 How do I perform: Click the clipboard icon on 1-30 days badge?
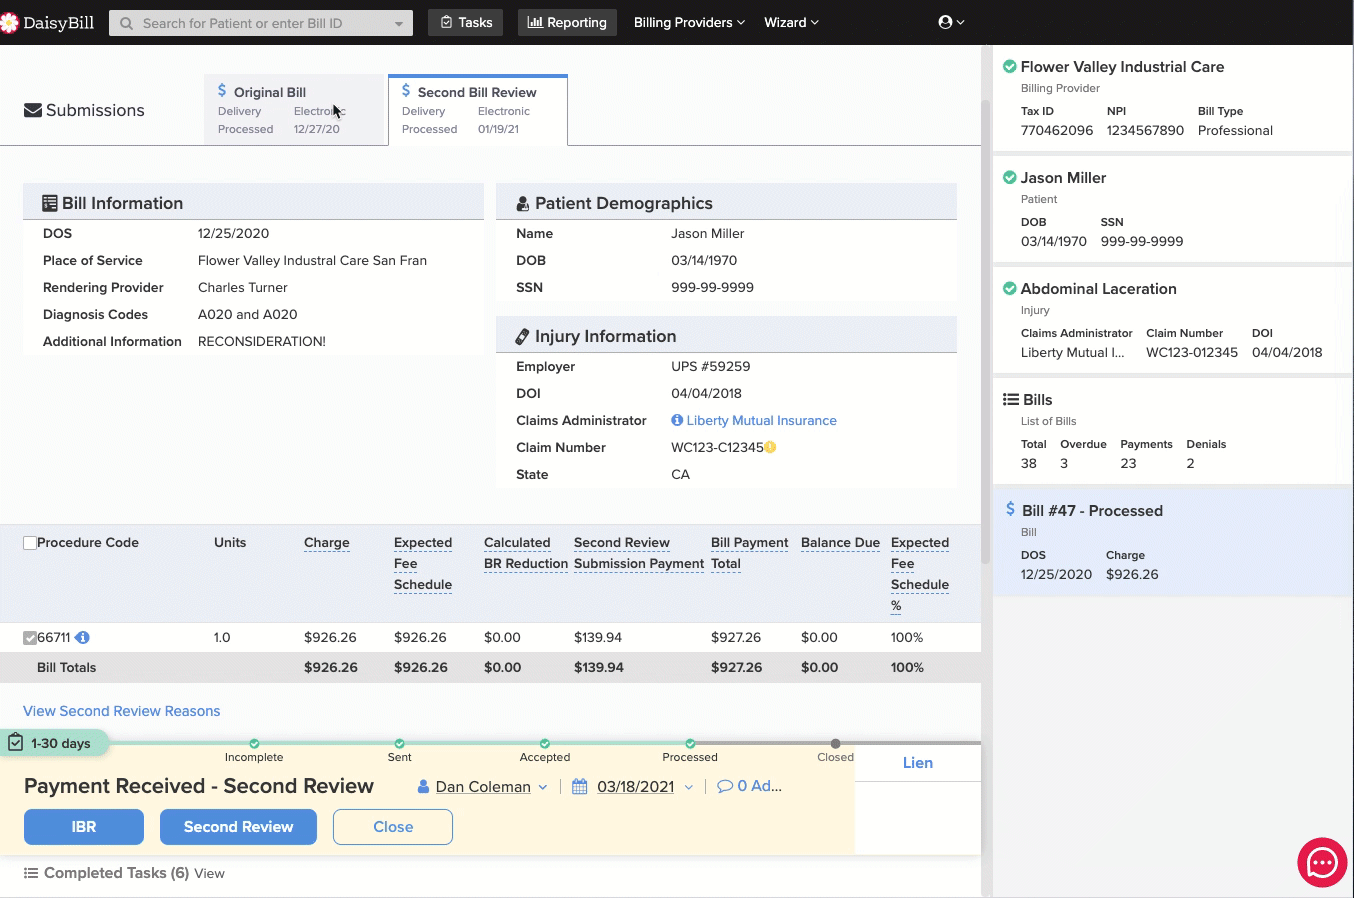pos(16,742)
